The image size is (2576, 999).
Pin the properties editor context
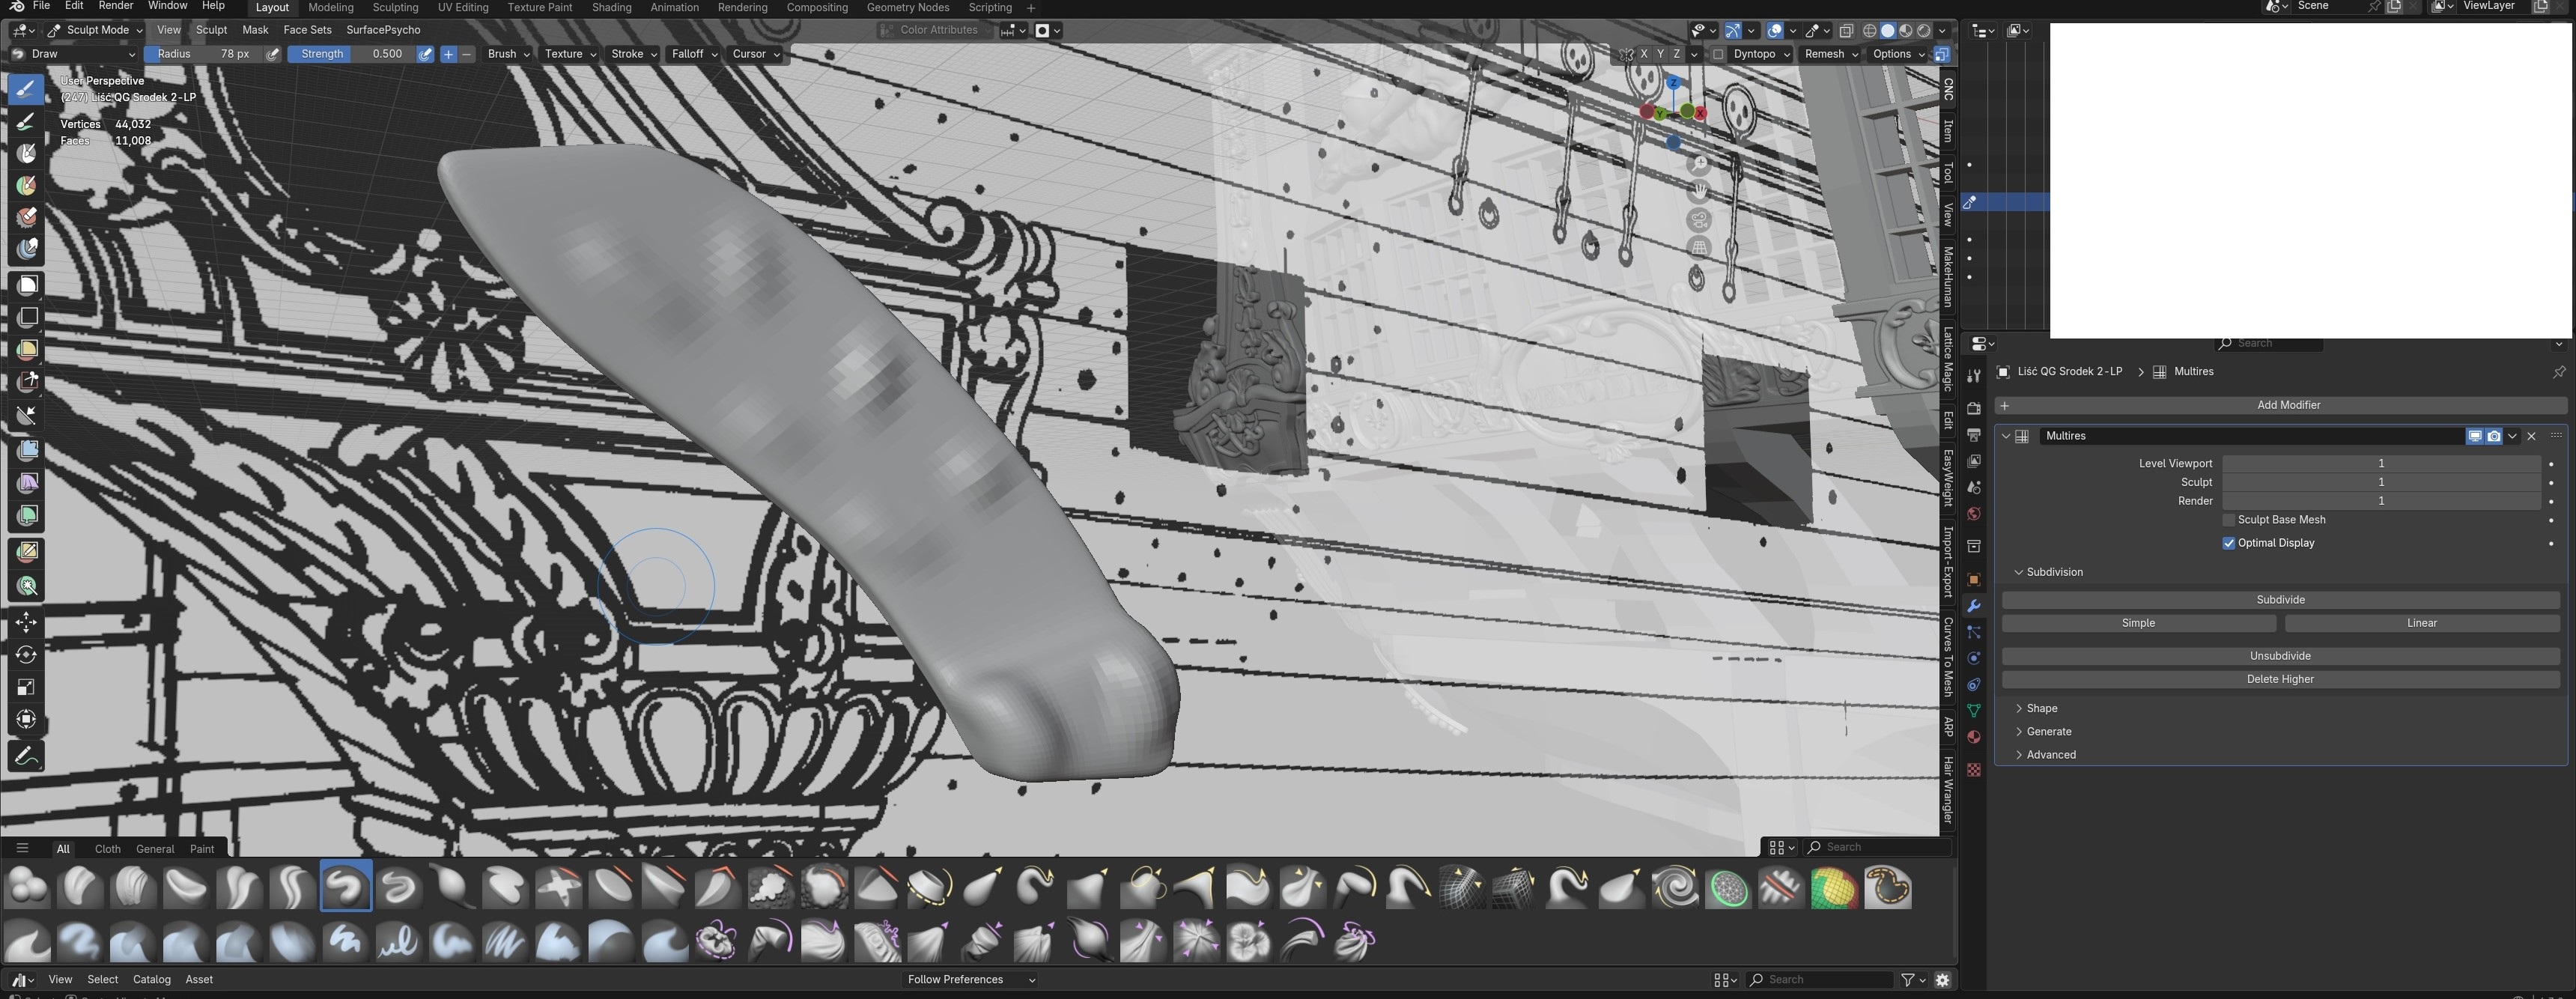coord(2558,372)
